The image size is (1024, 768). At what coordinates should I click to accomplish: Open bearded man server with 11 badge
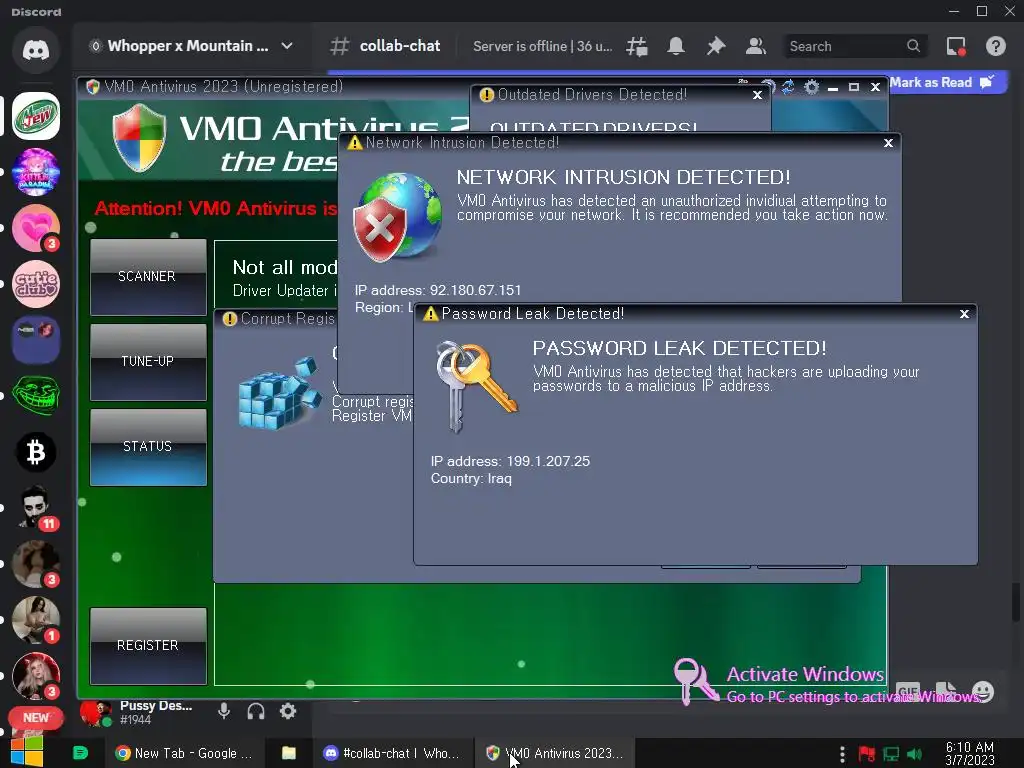click(x=36, y=507)
